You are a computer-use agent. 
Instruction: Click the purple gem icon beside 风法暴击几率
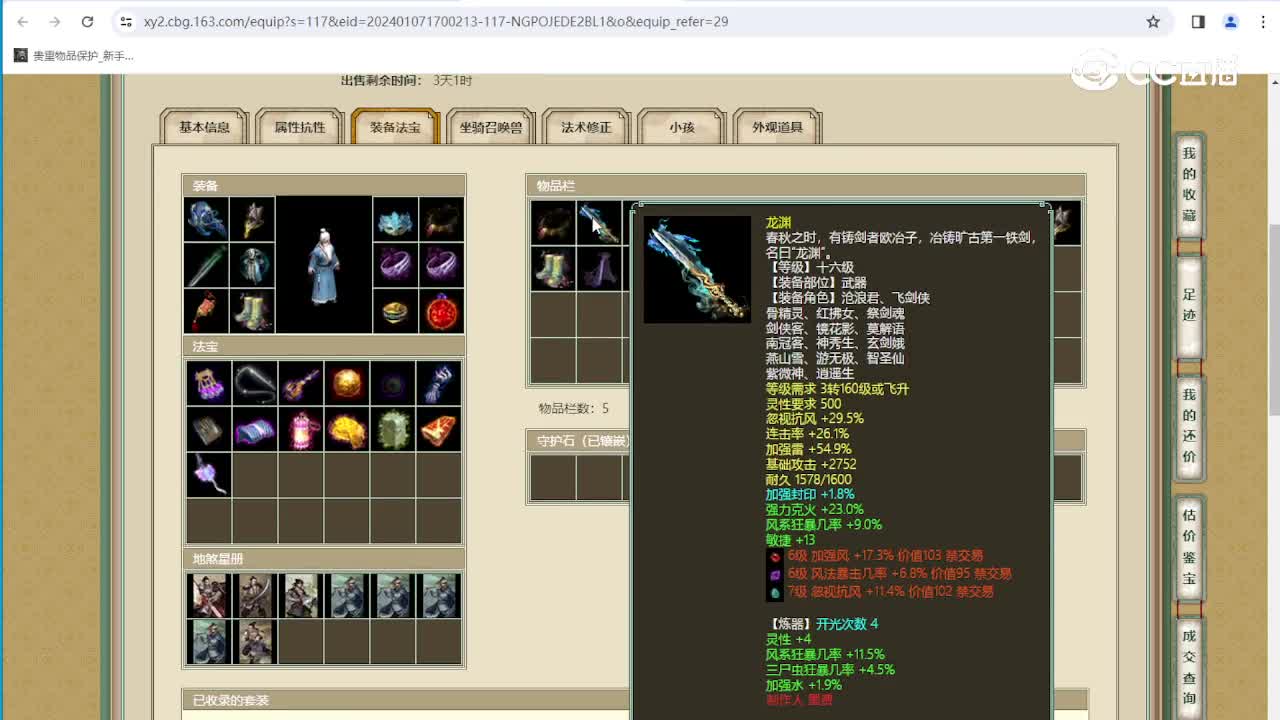pos(775,574)
